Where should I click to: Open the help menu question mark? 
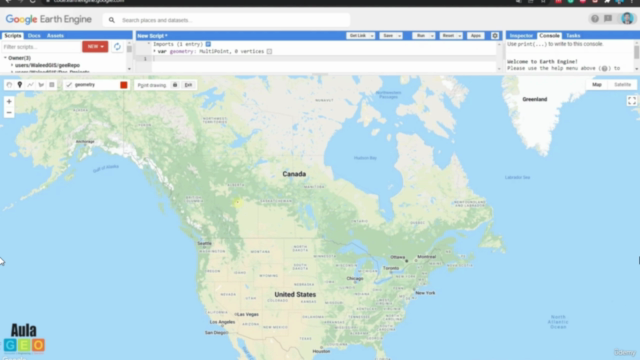595,19
